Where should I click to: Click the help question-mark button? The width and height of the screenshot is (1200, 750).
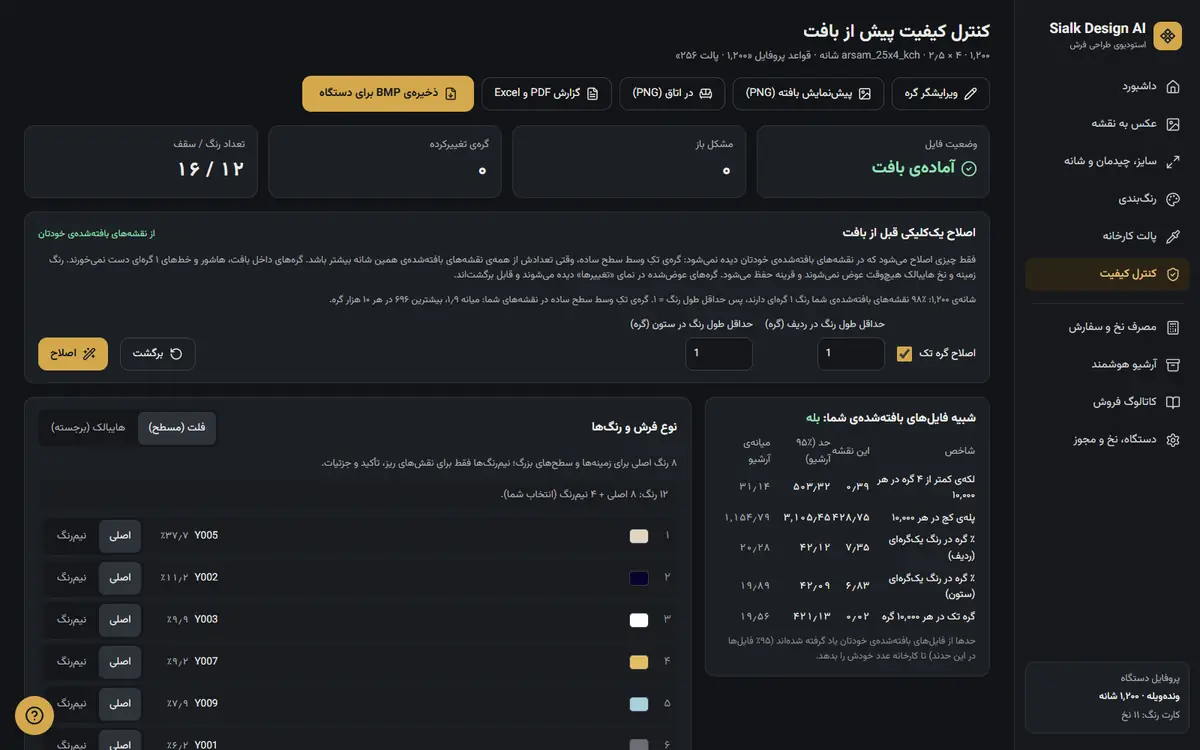(x=34, y=715)
